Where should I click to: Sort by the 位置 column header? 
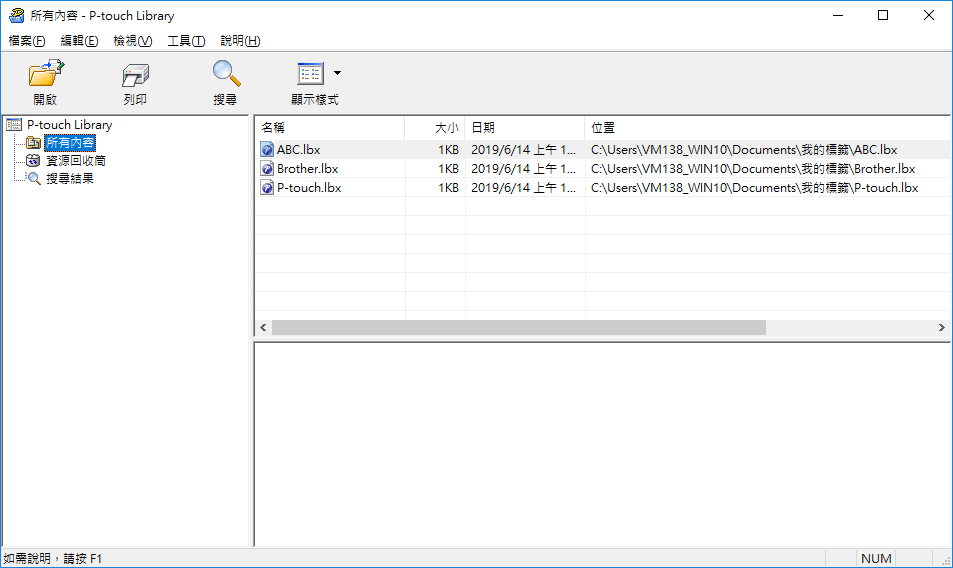[768, 128]
